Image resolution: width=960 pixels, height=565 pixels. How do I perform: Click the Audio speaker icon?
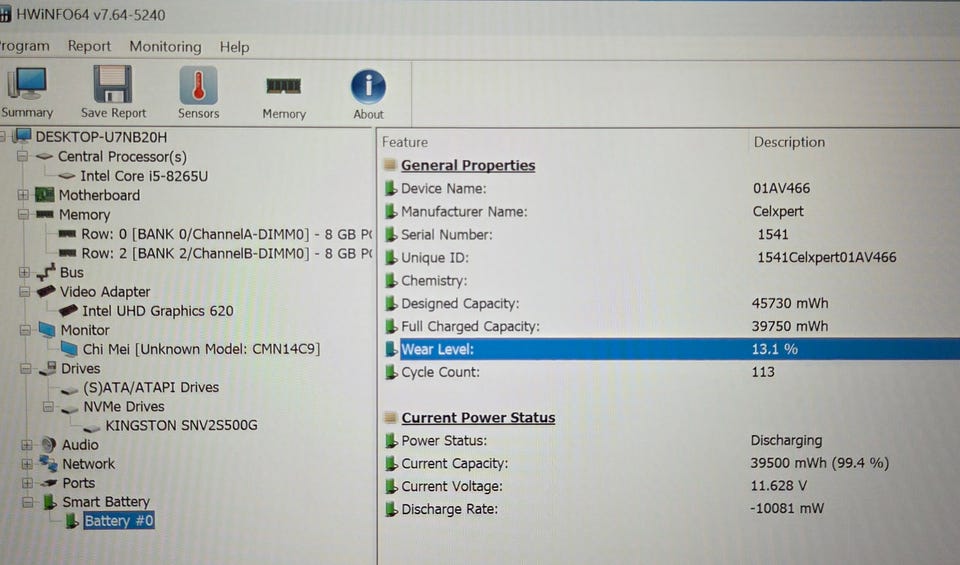pyautogui.click(x=48, y=444)
